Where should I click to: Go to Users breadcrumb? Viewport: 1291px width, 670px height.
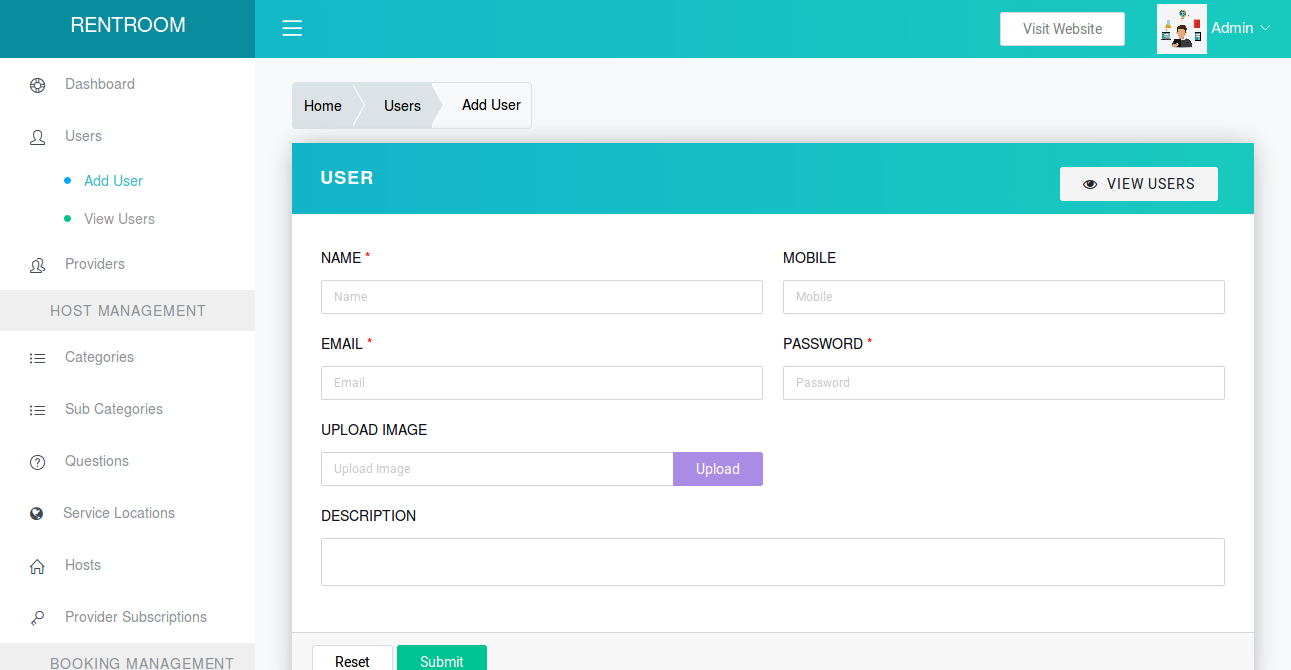402,106
